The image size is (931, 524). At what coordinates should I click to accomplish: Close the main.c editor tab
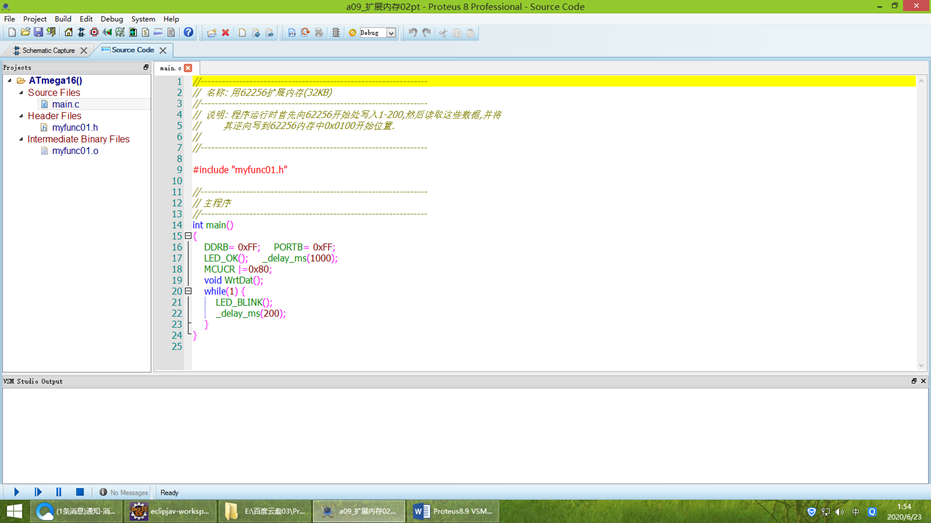pyautogui.click(x=188, y=68)
